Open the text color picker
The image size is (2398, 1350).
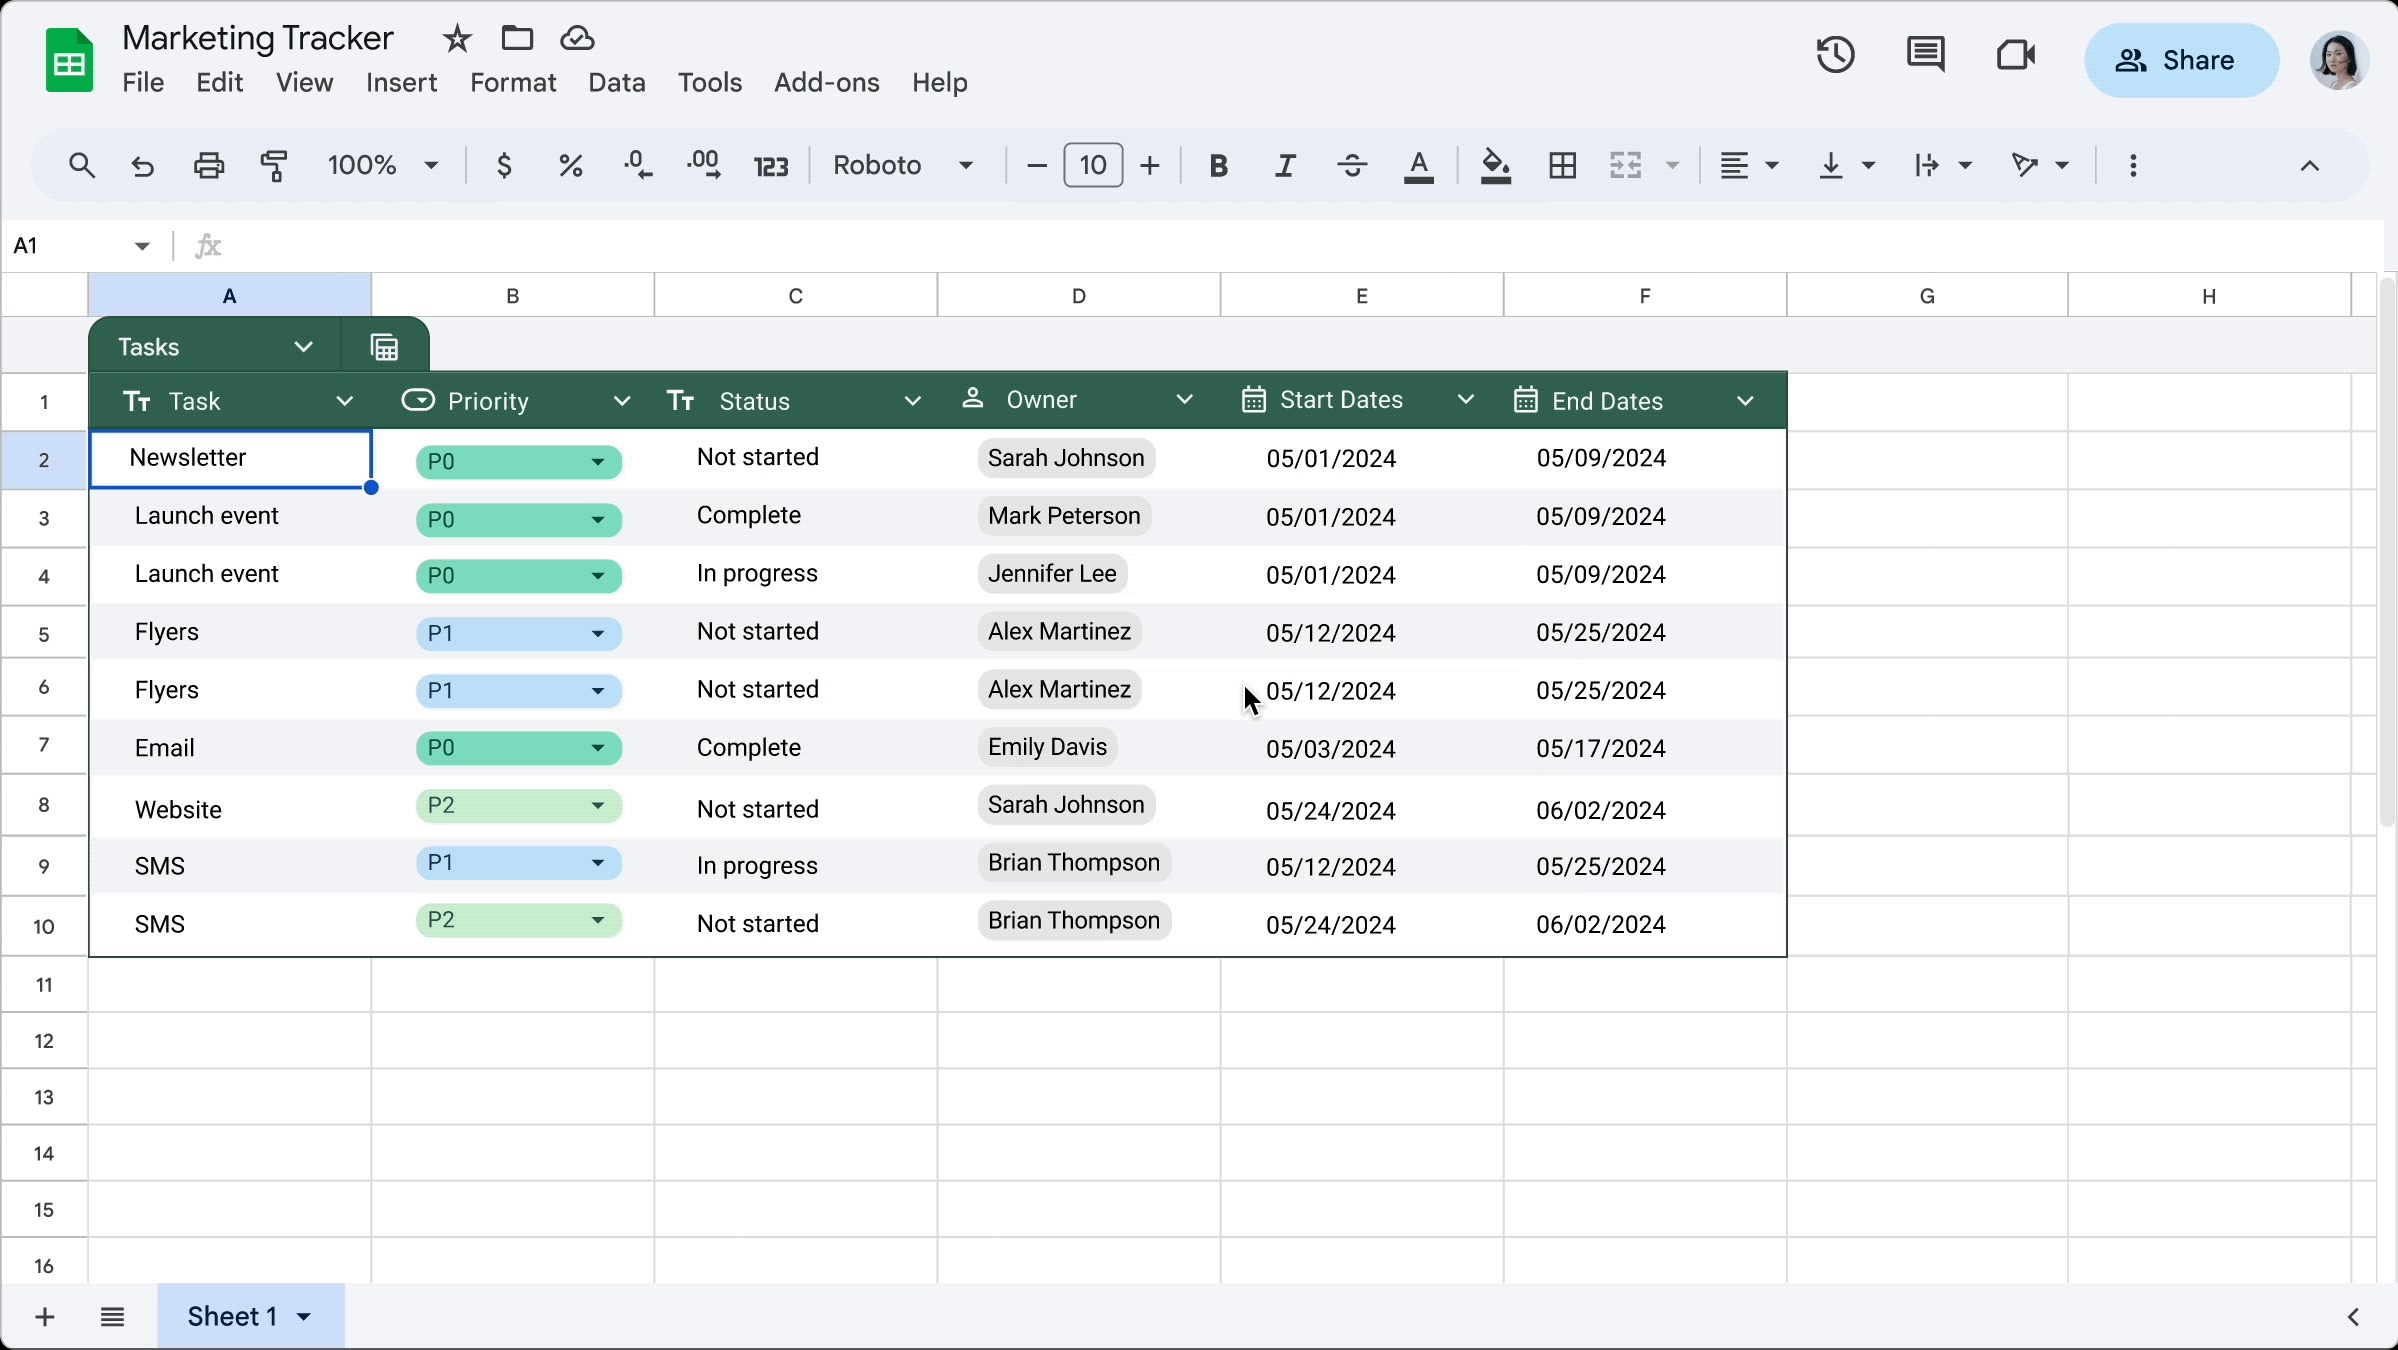(1418, 166)
